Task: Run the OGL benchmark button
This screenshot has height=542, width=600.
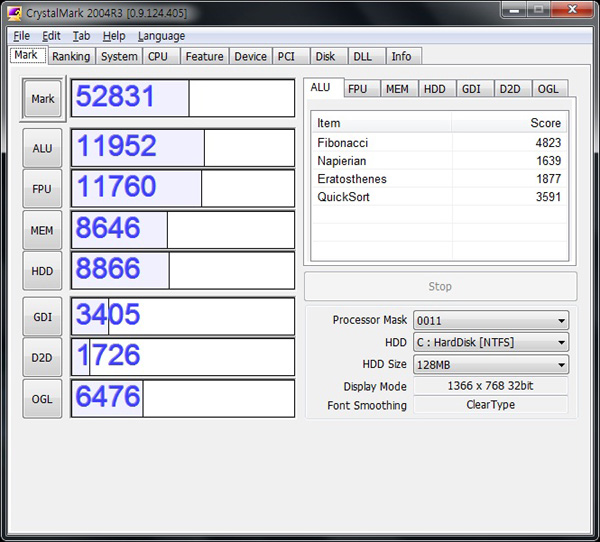Action: (42, 399)
